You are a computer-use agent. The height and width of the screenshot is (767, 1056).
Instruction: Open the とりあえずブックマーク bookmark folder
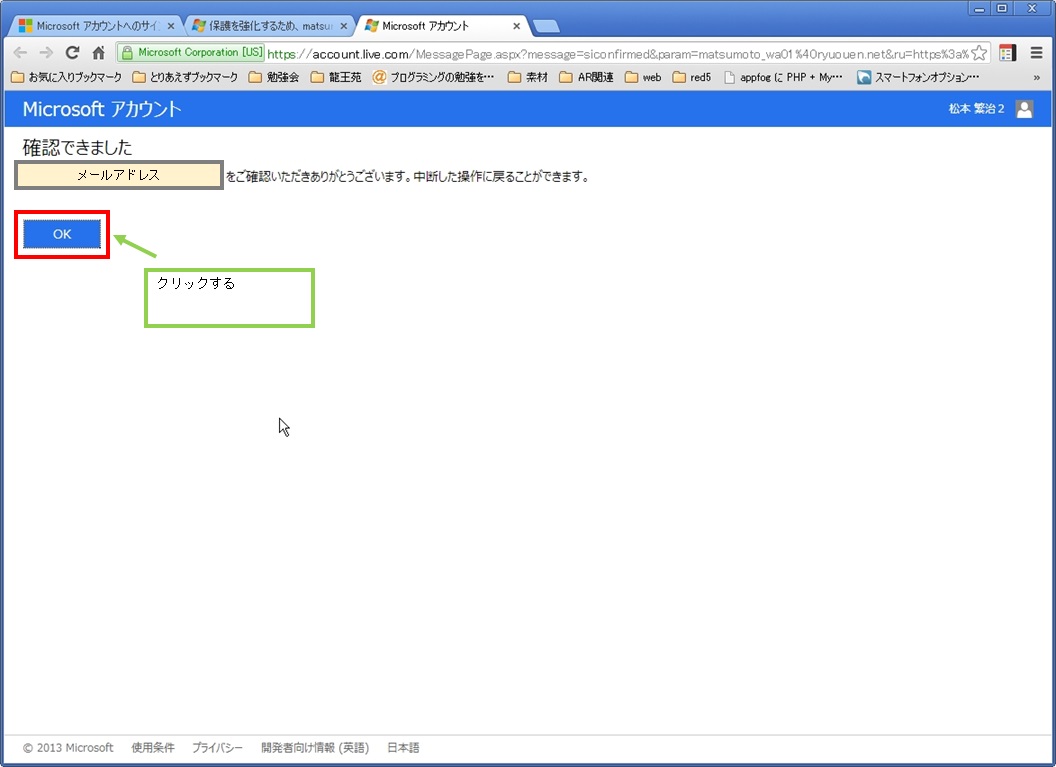point(185,77)
